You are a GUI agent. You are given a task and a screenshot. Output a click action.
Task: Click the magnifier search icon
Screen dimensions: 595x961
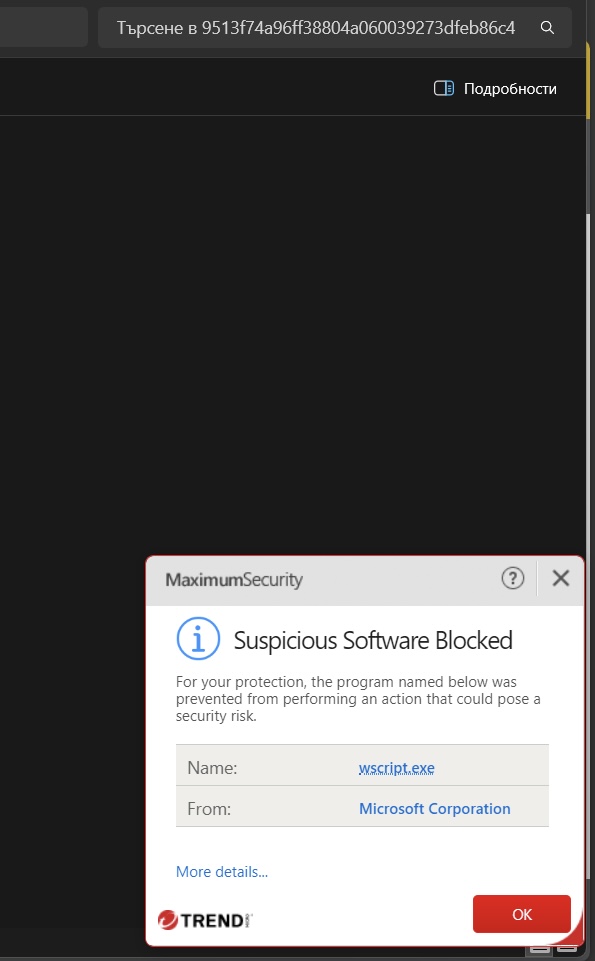tap(547, 28)
